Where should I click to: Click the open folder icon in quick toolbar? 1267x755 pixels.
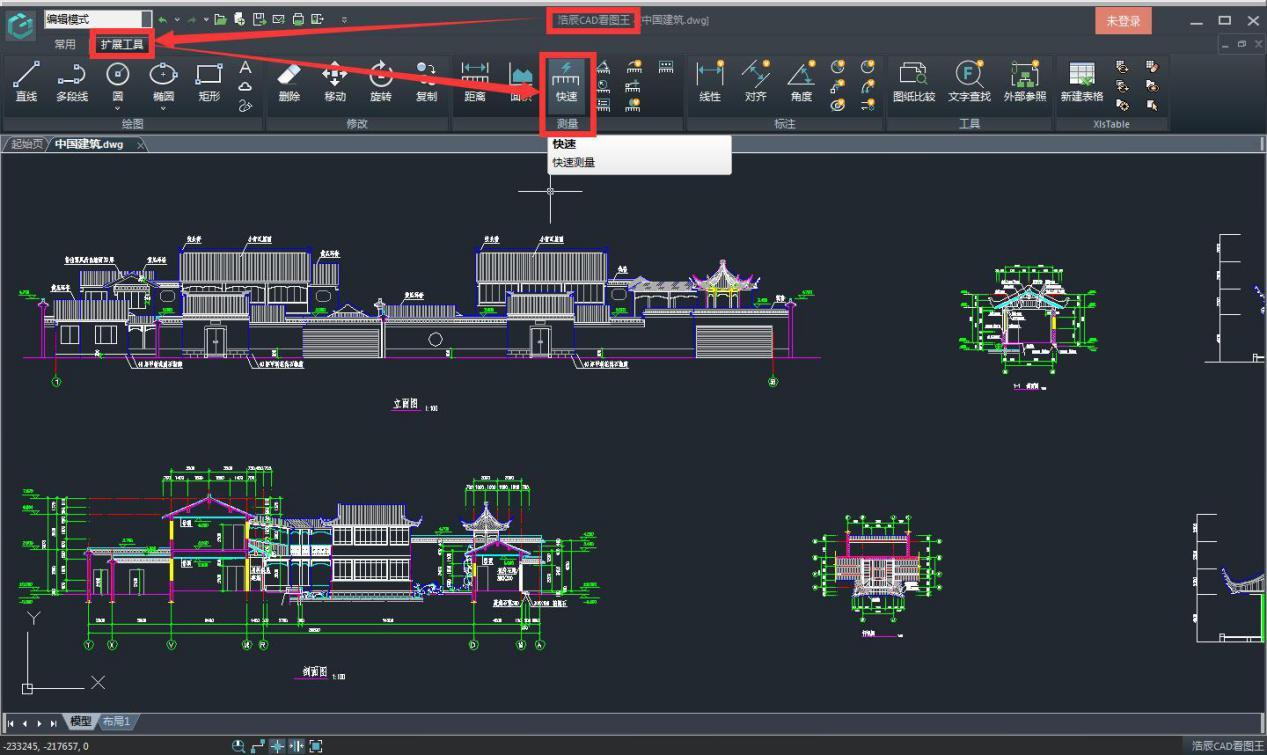point(220,19)
